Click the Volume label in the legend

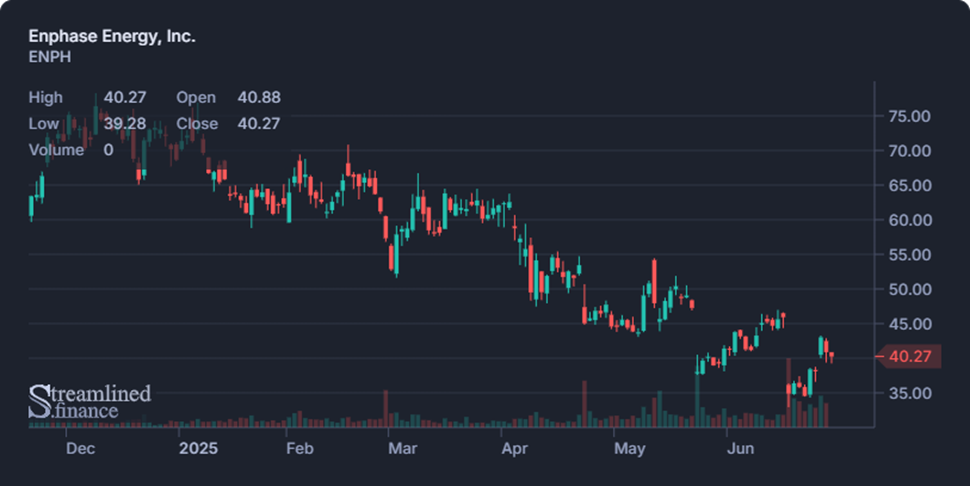tap(56, 150)
